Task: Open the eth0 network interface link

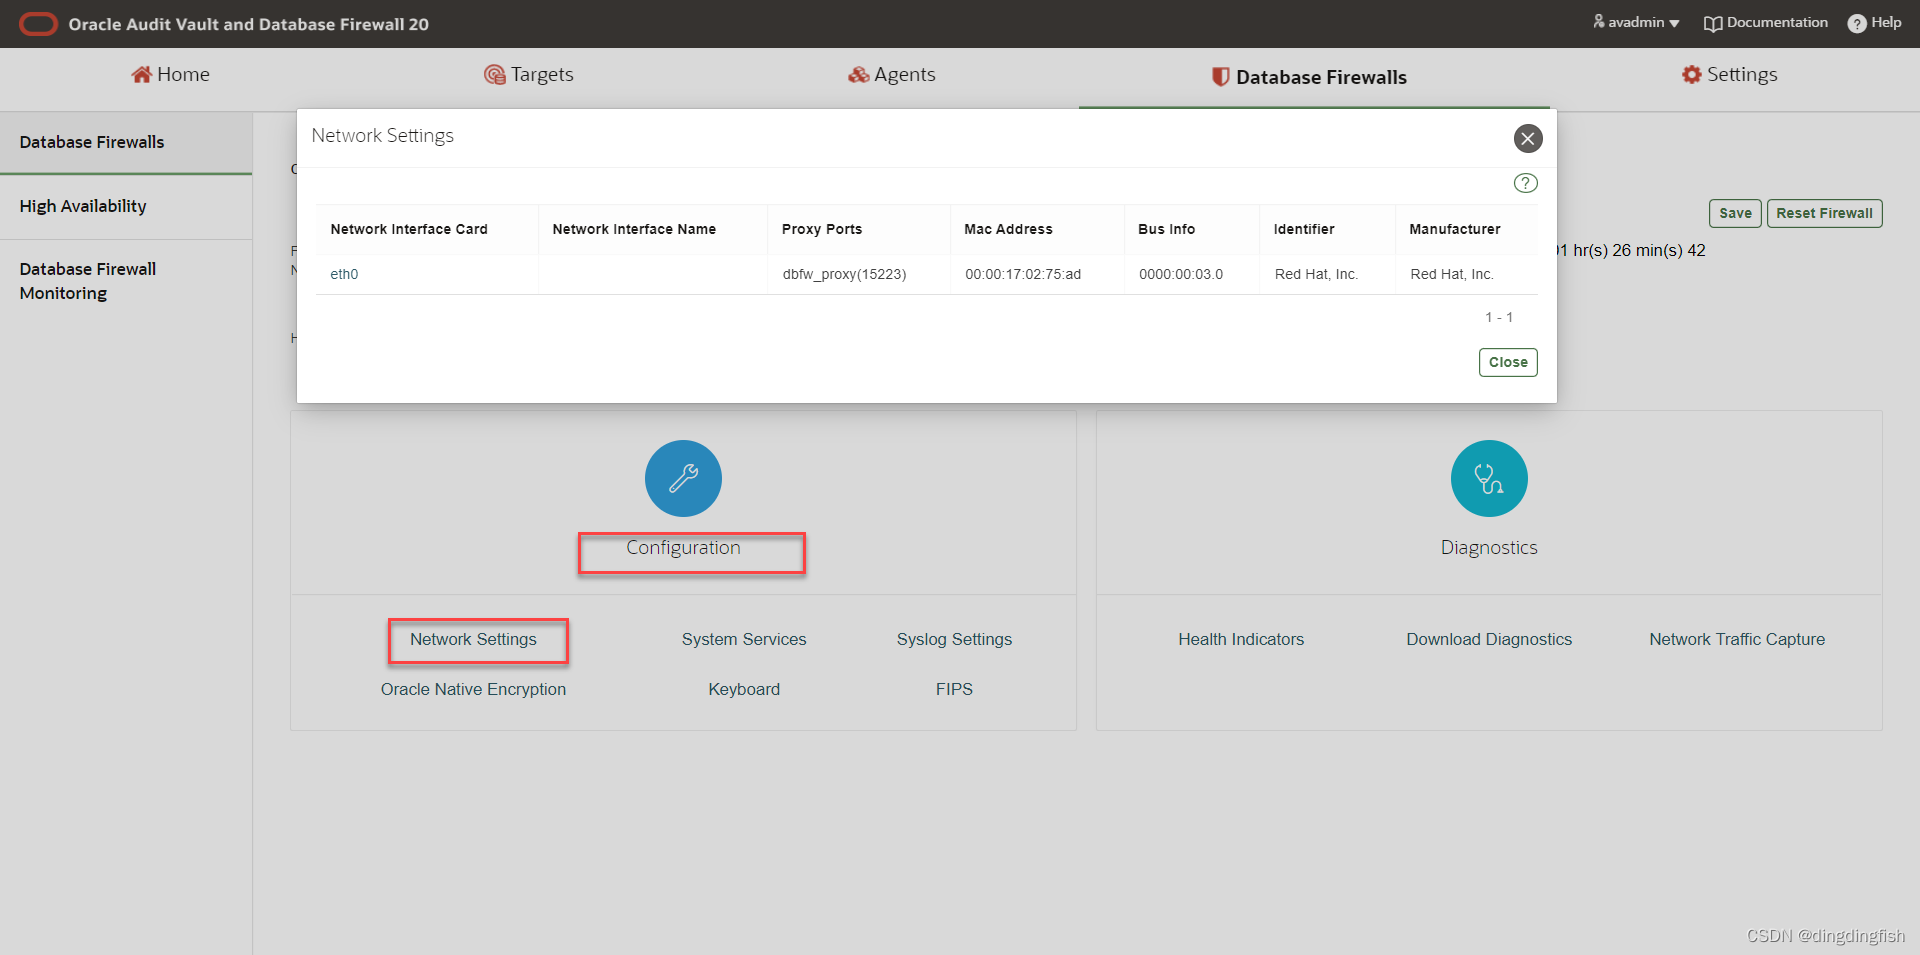Action: [344, 274]
